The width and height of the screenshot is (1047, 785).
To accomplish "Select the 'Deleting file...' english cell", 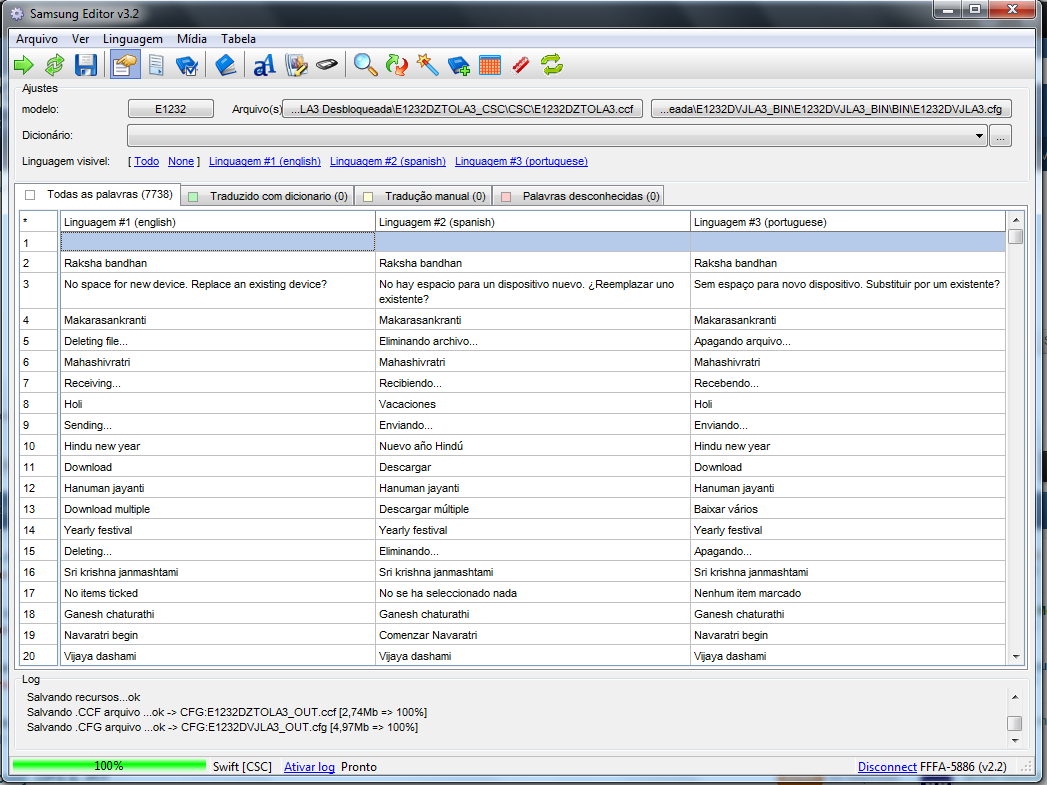I will click(218, 341).
